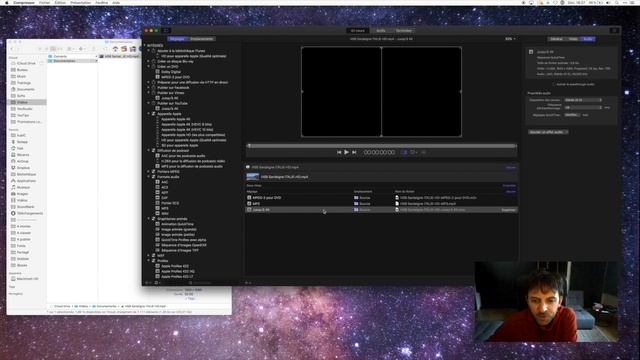Screen dimensions: 640x360
Task: Select Séquence d'images TIFF setting
Action: coord(180,250)
